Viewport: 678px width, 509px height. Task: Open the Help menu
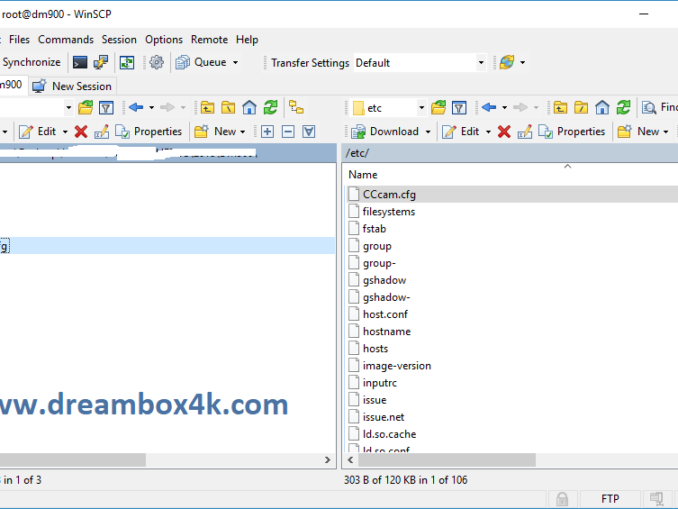pos(247,40)
